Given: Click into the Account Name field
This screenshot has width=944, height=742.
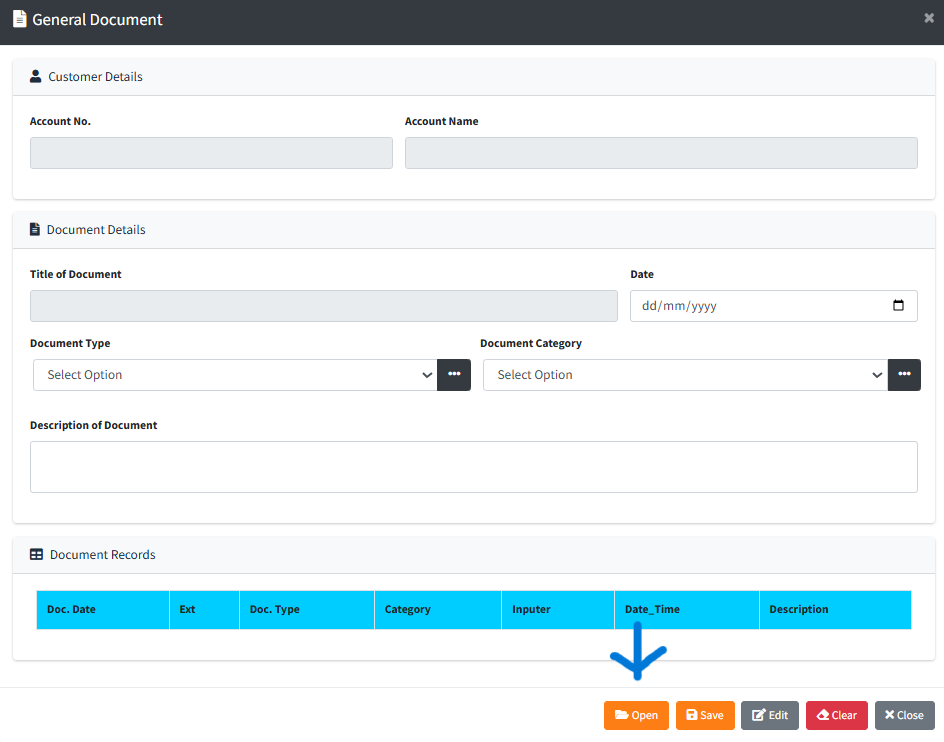Looking at the screenshot, I should (661, 153).
